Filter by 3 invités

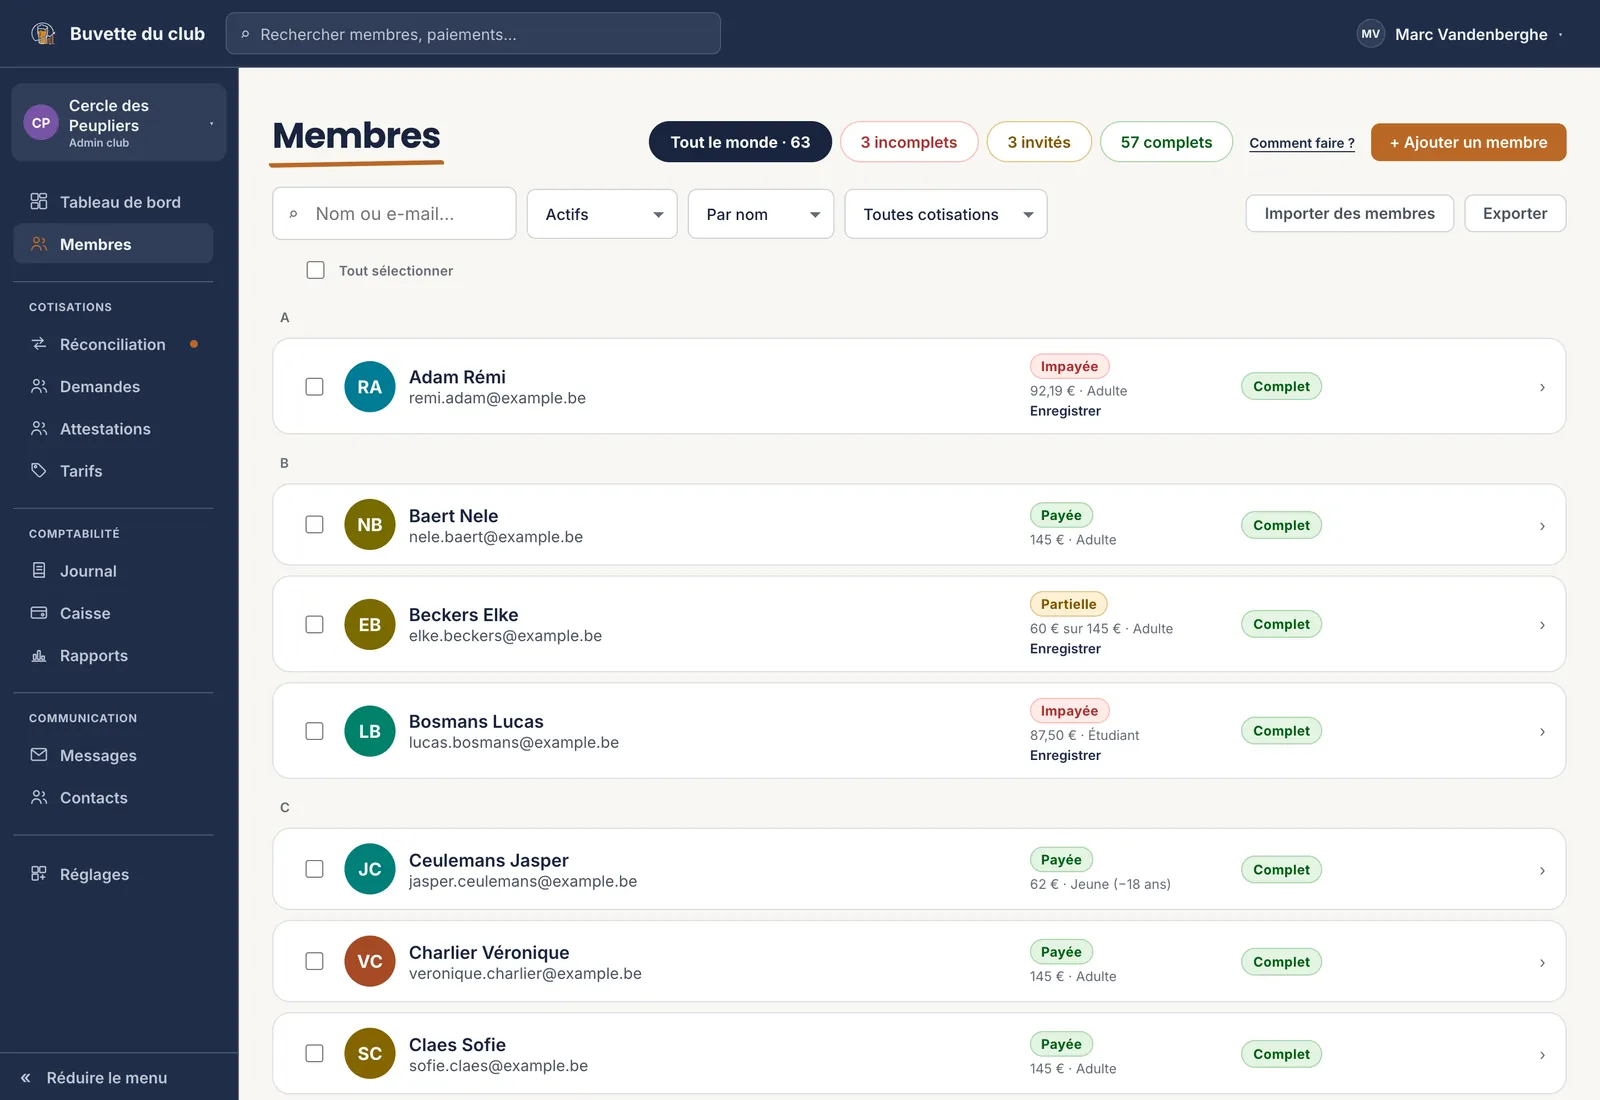(x=1039, y=142)
